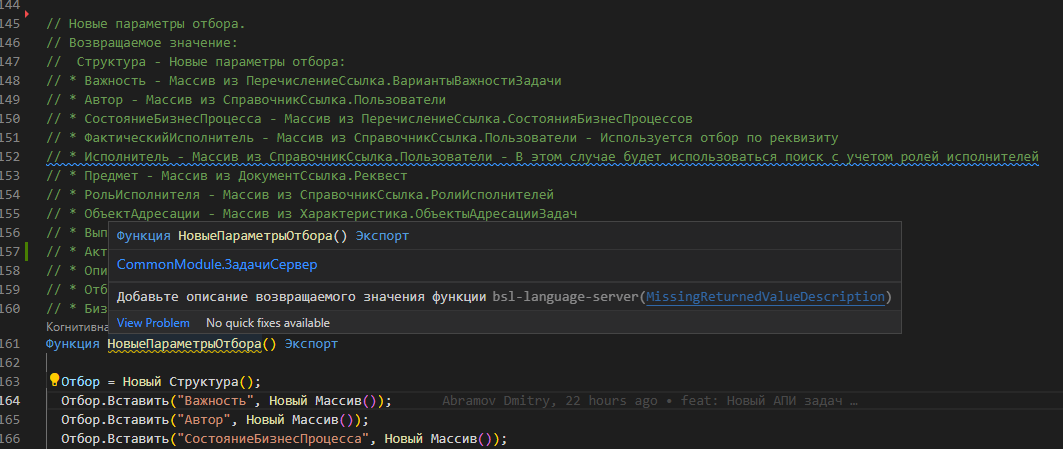Click 'No quick fixes available' in the popup
This screenshot has height=449, width=1063.
click(x=268, y=323)
